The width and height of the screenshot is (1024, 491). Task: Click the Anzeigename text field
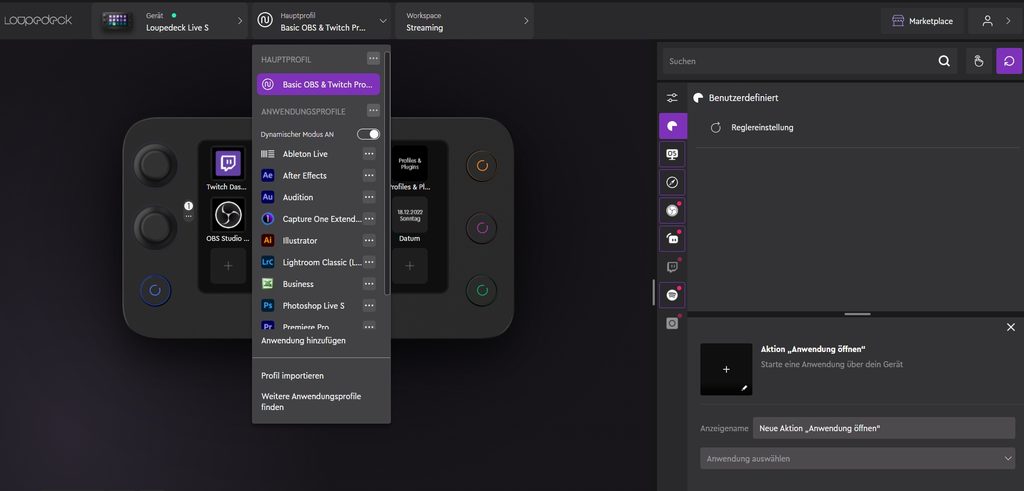tap(884, 428)
